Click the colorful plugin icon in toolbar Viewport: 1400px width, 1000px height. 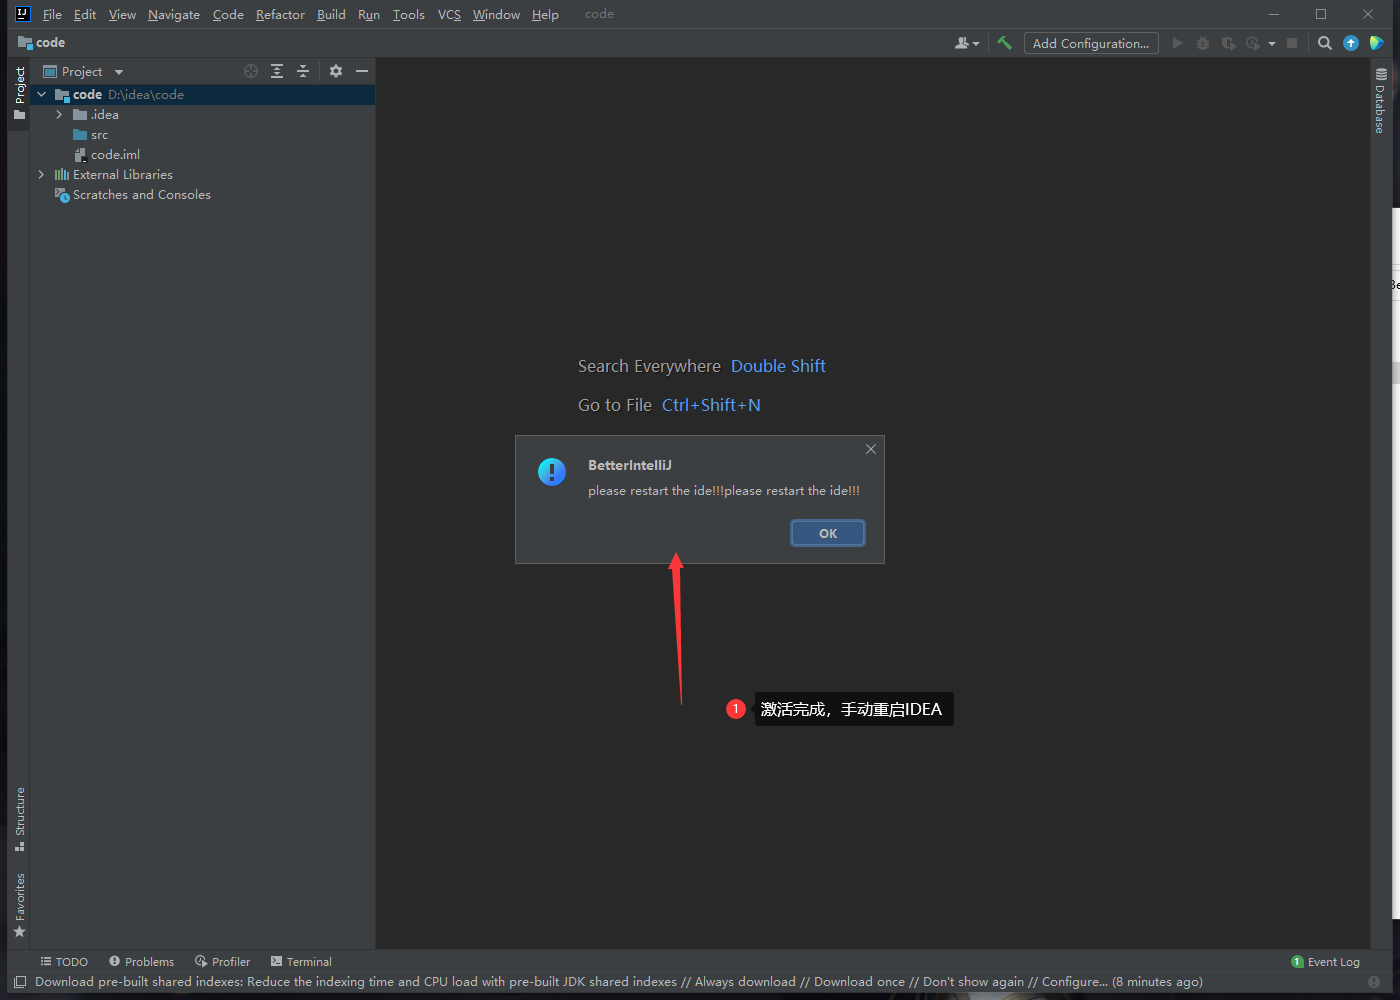pyautogui.click(x=1377, y=43)
